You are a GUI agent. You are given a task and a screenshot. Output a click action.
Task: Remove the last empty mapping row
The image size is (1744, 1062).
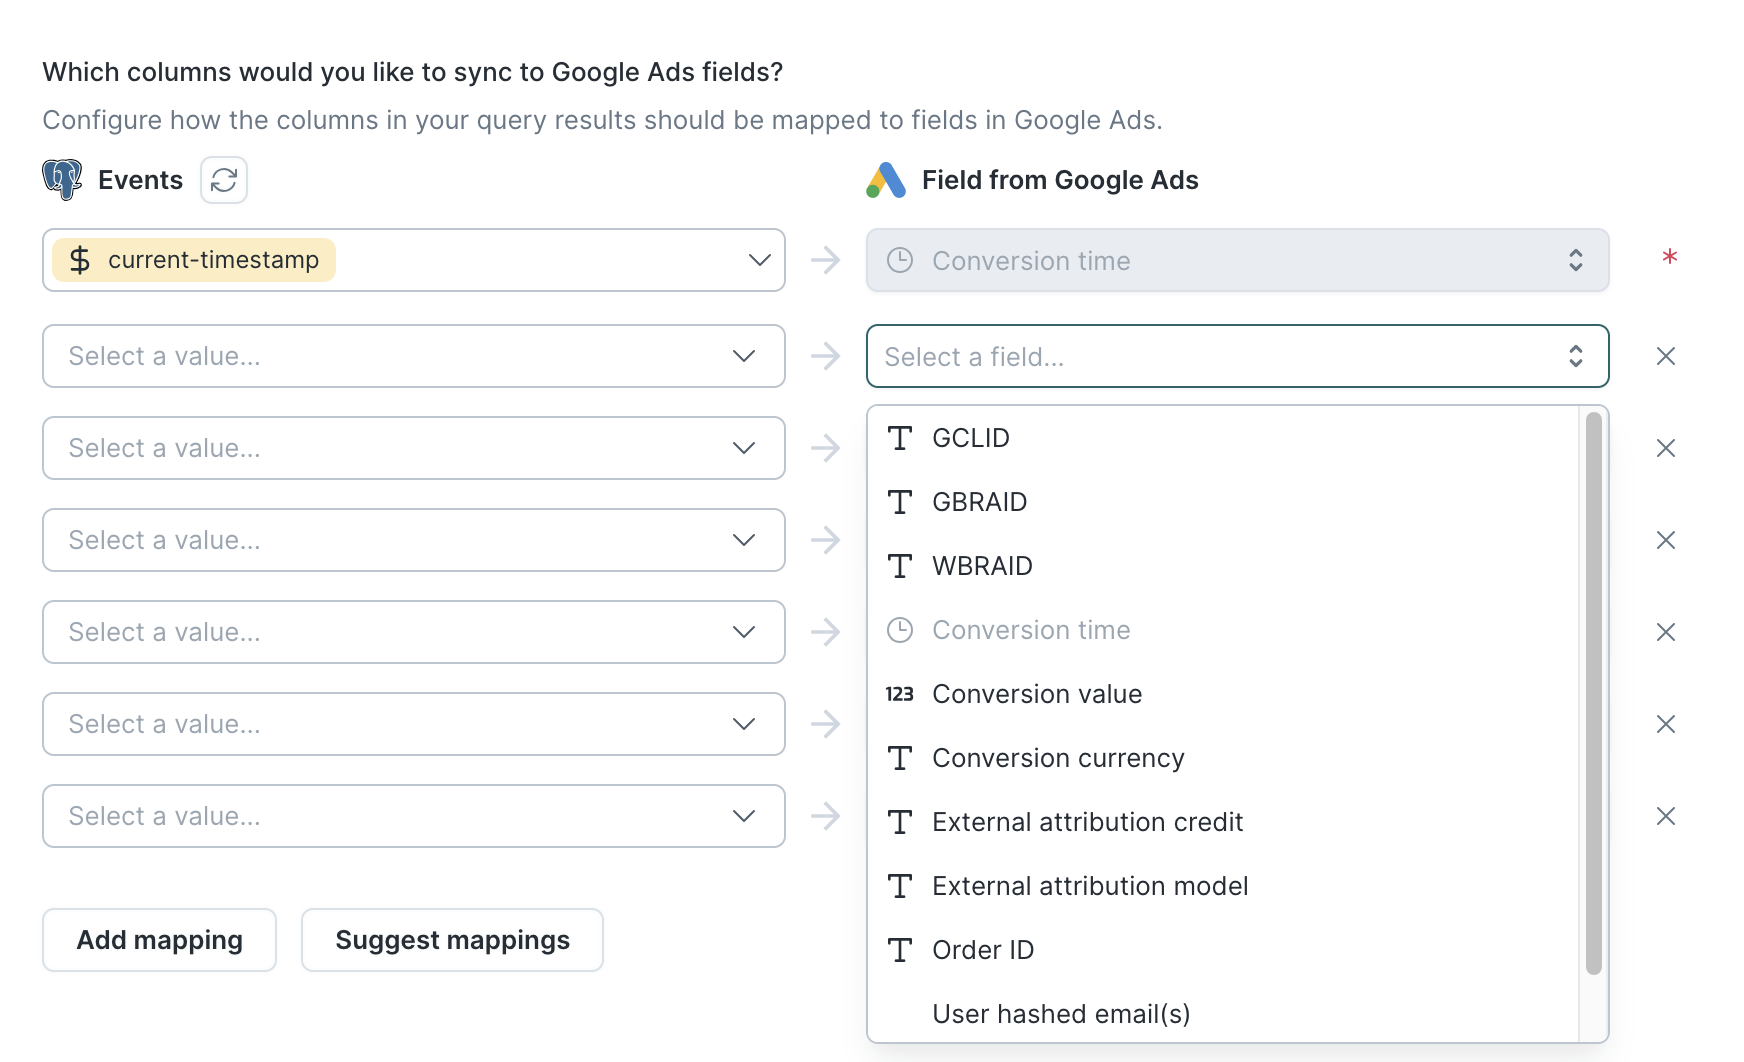(x=1666, y=816)
